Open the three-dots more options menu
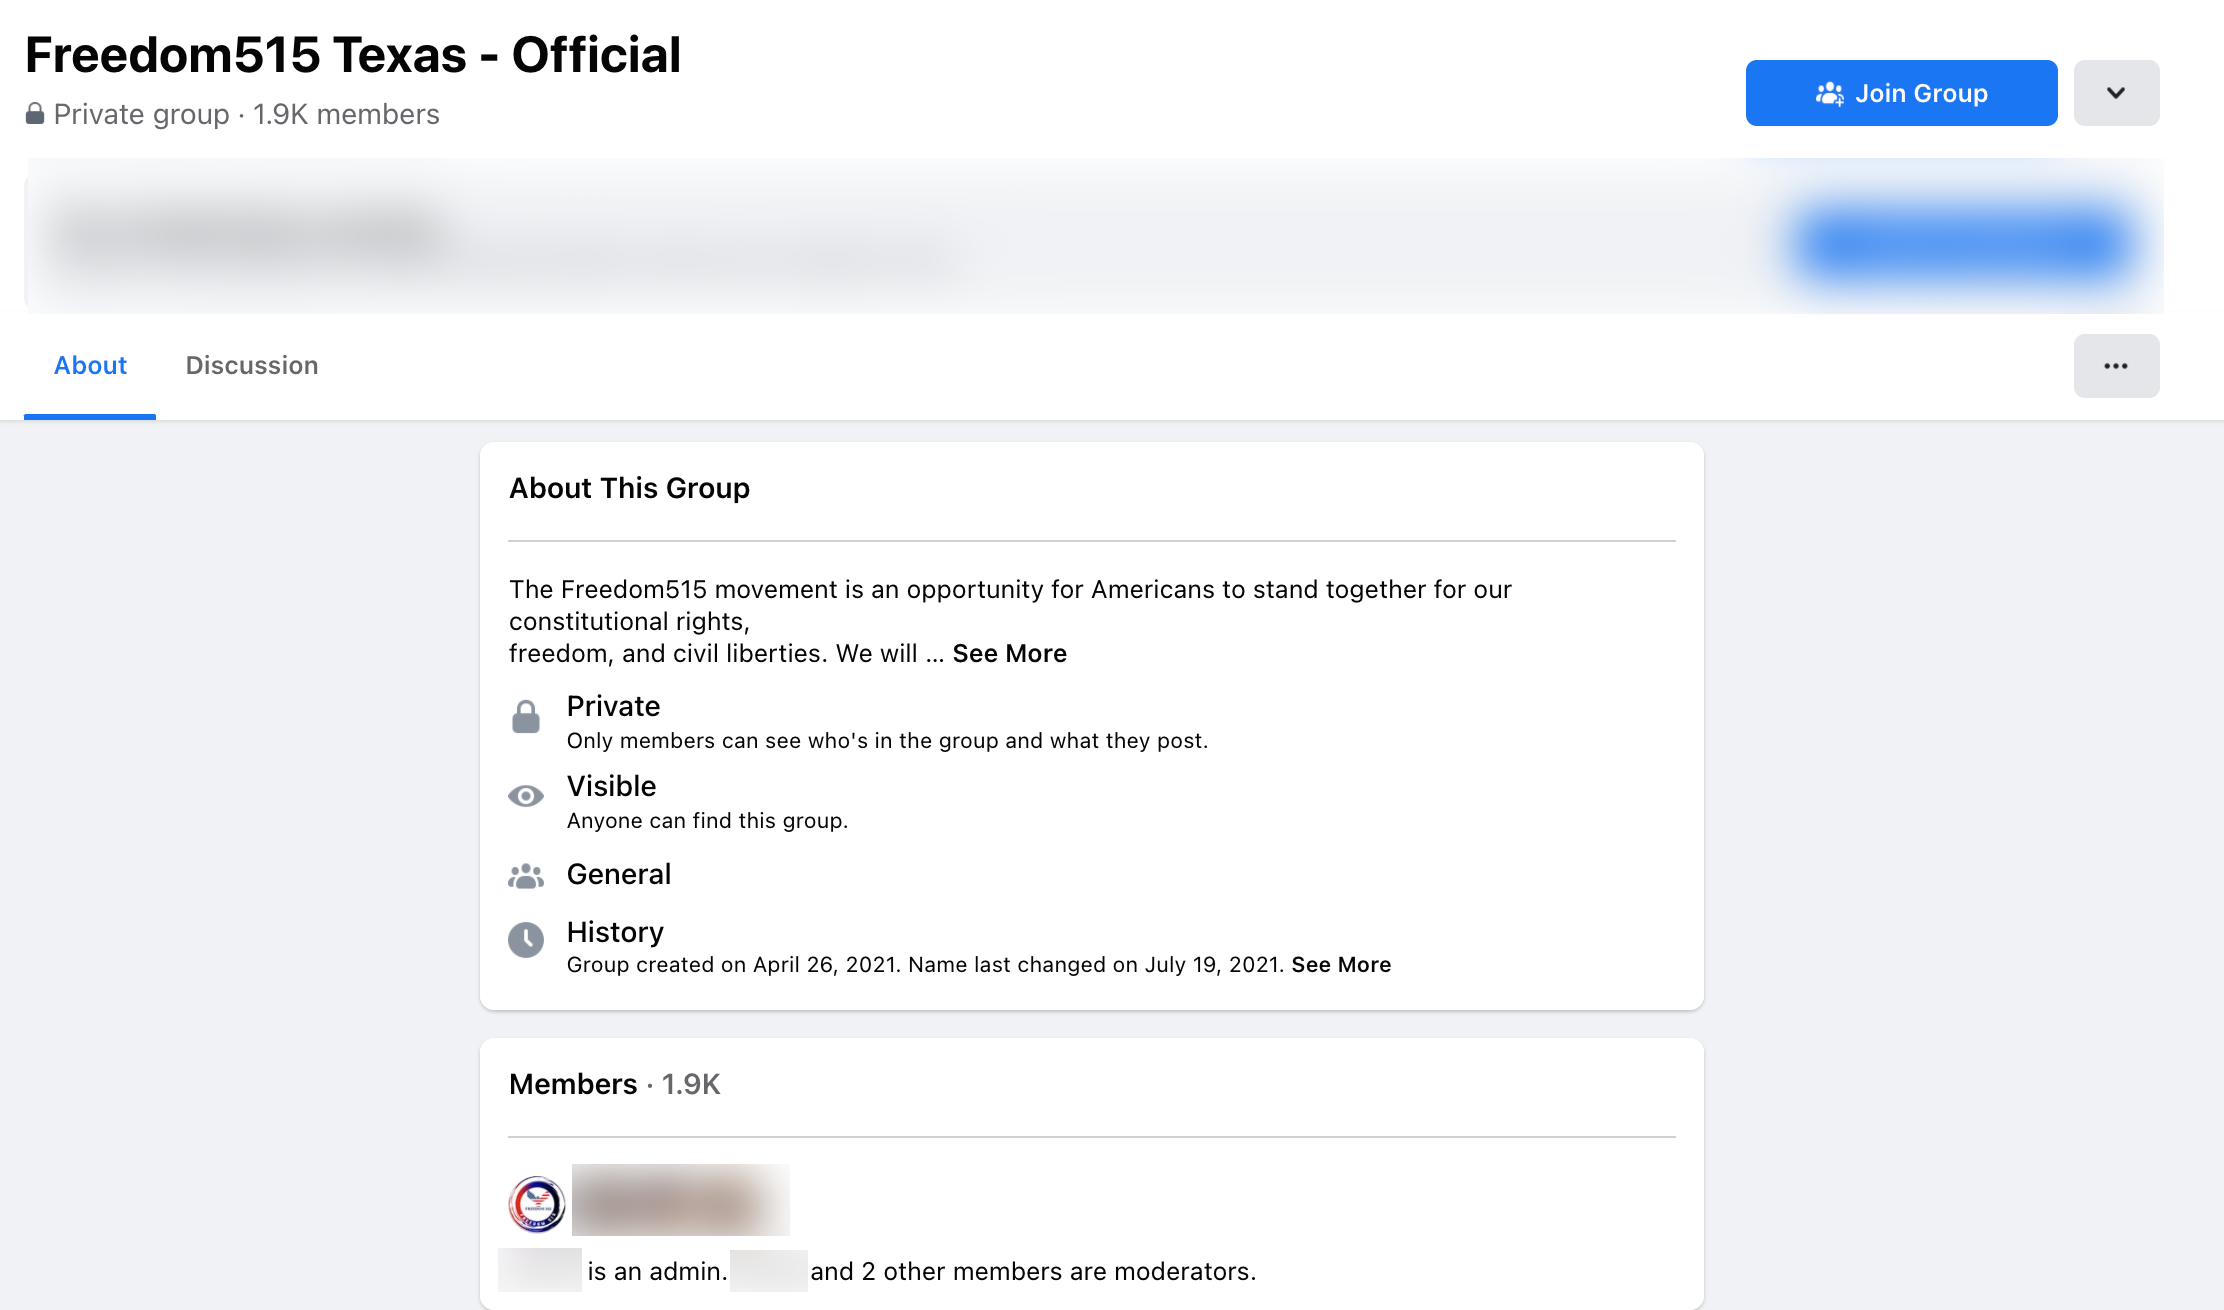The width and height of the screenshot is (2224, 1310). click(x=2116, y=366)
